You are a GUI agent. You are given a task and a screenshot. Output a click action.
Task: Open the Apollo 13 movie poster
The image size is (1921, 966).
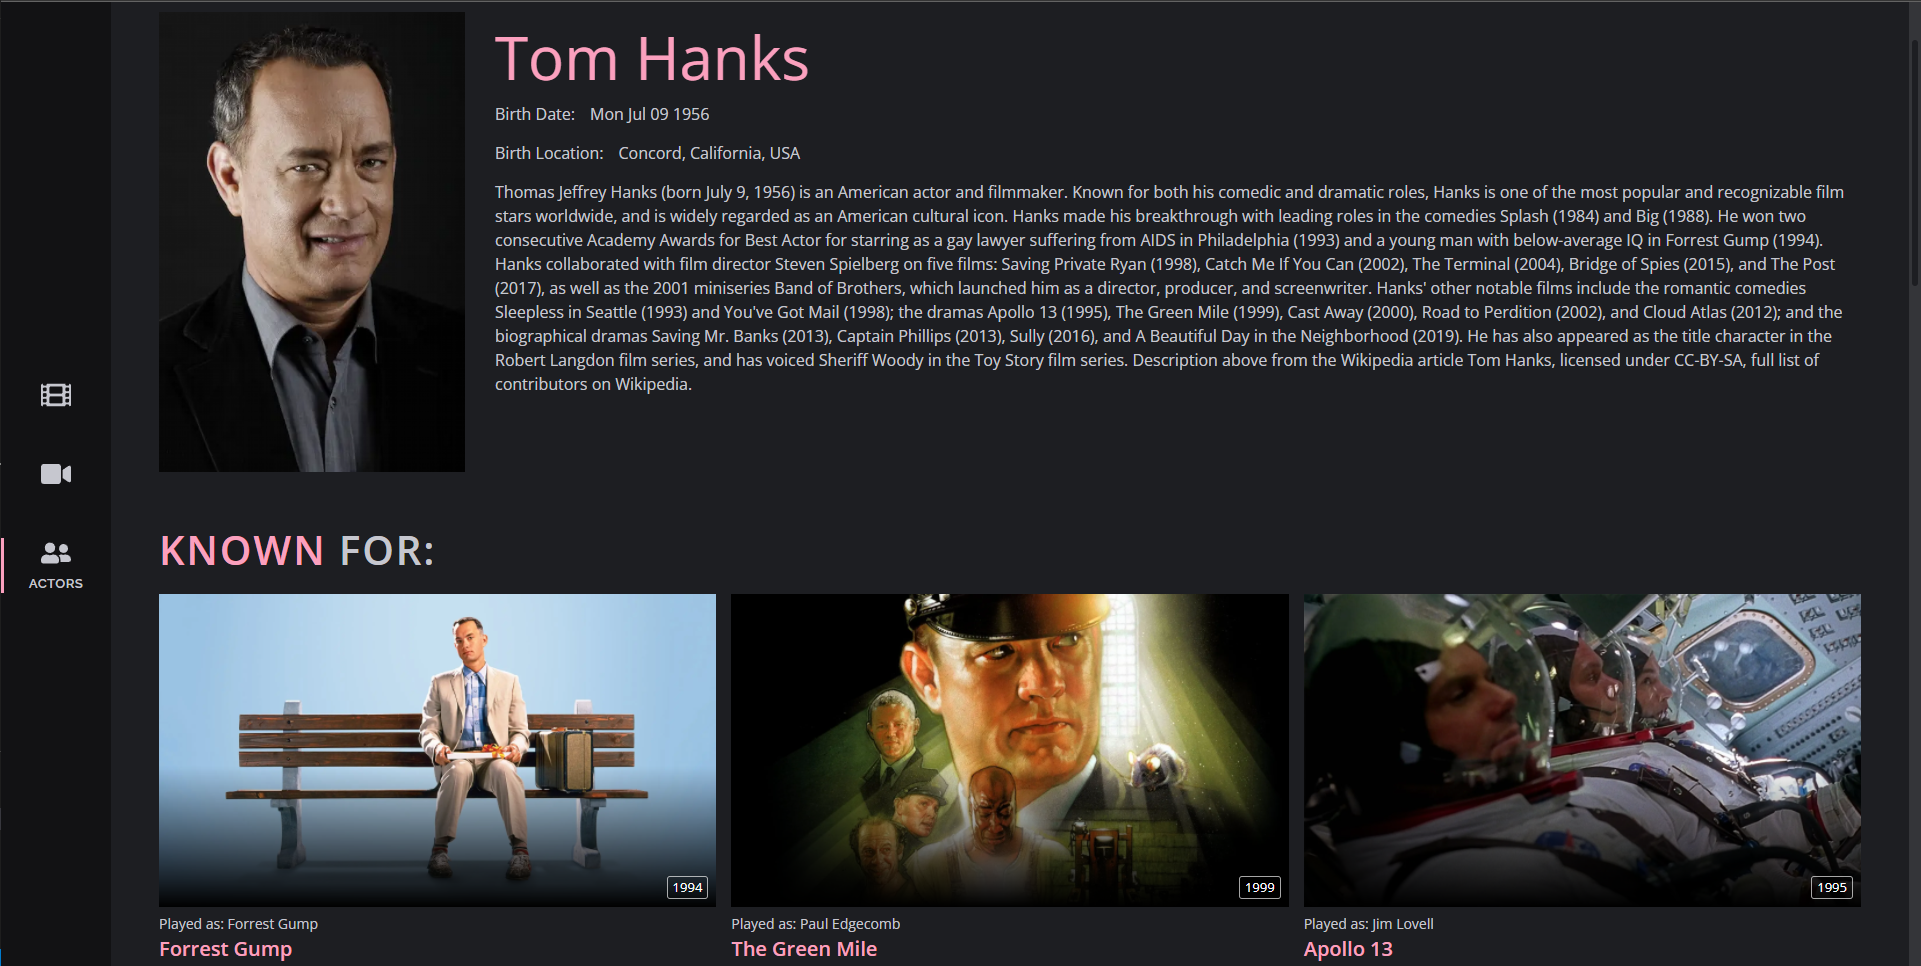pyautogui.click(x=1582, y=750)
